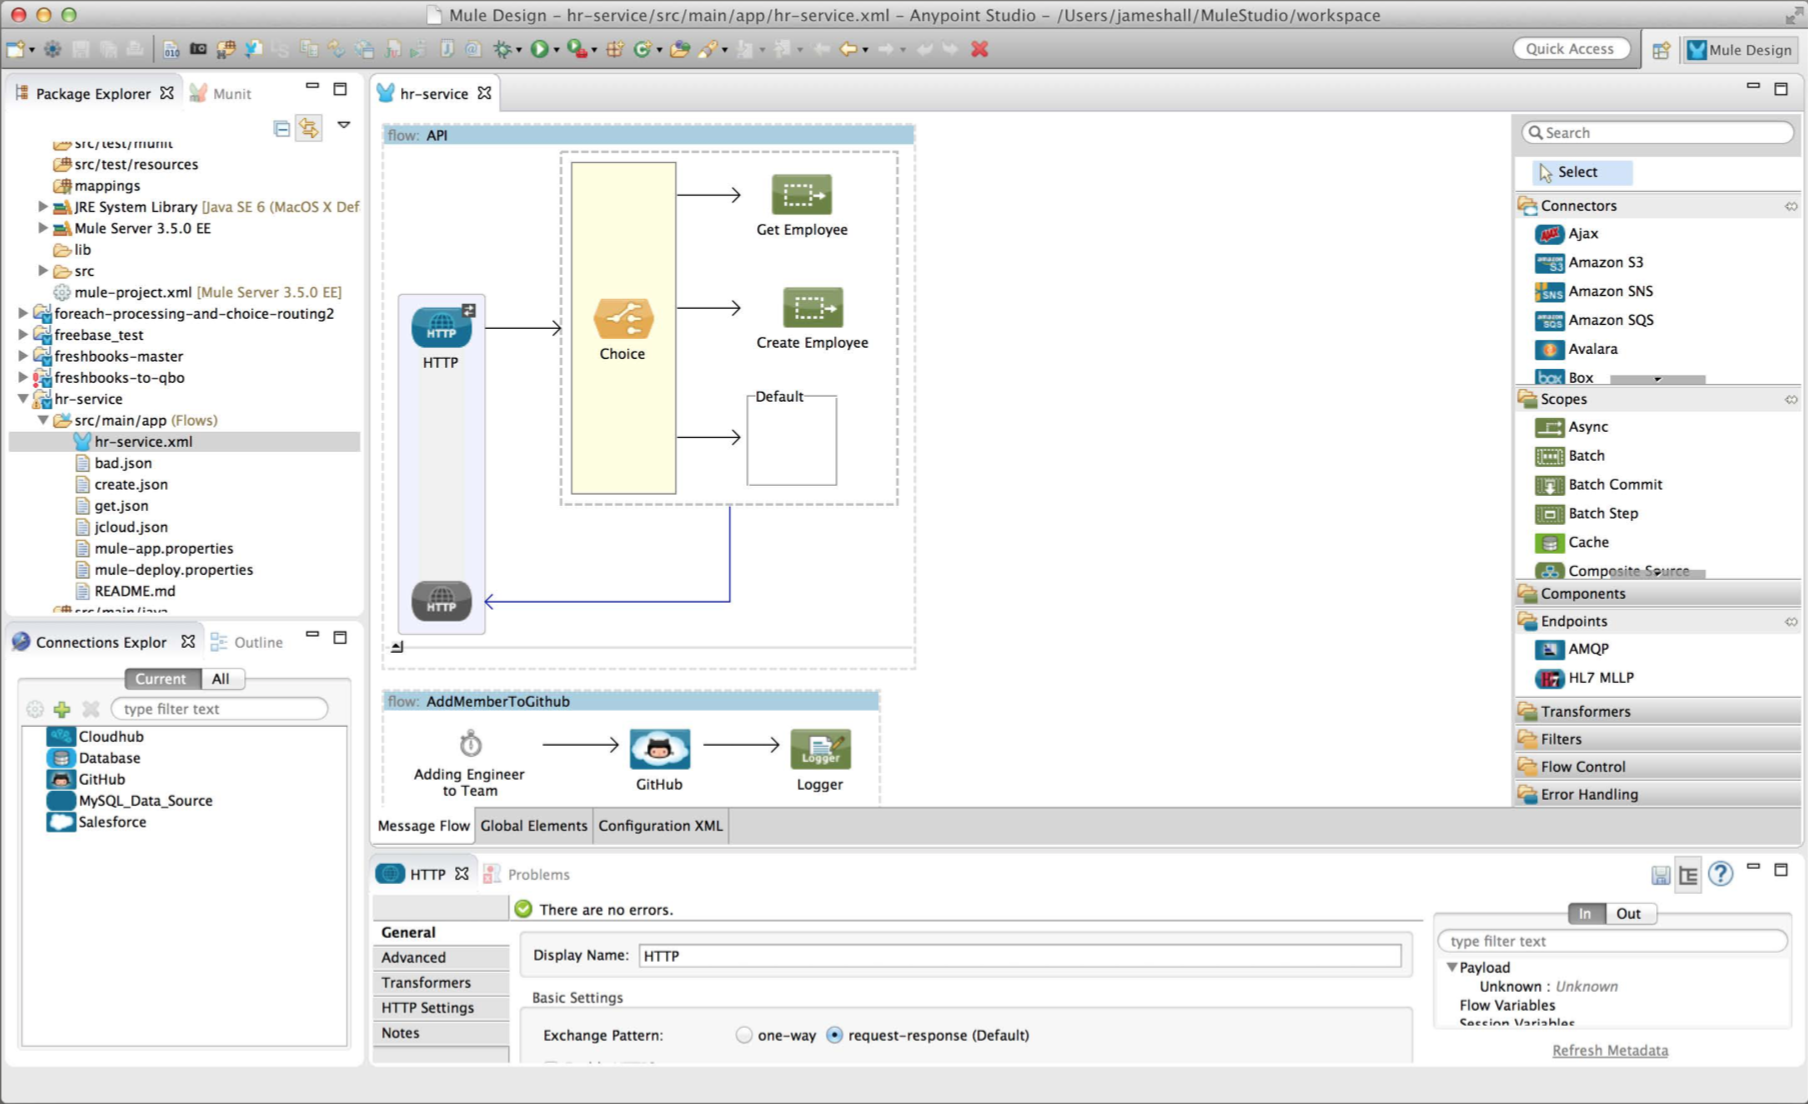Pick the Amazon SNS connector

1594,291
